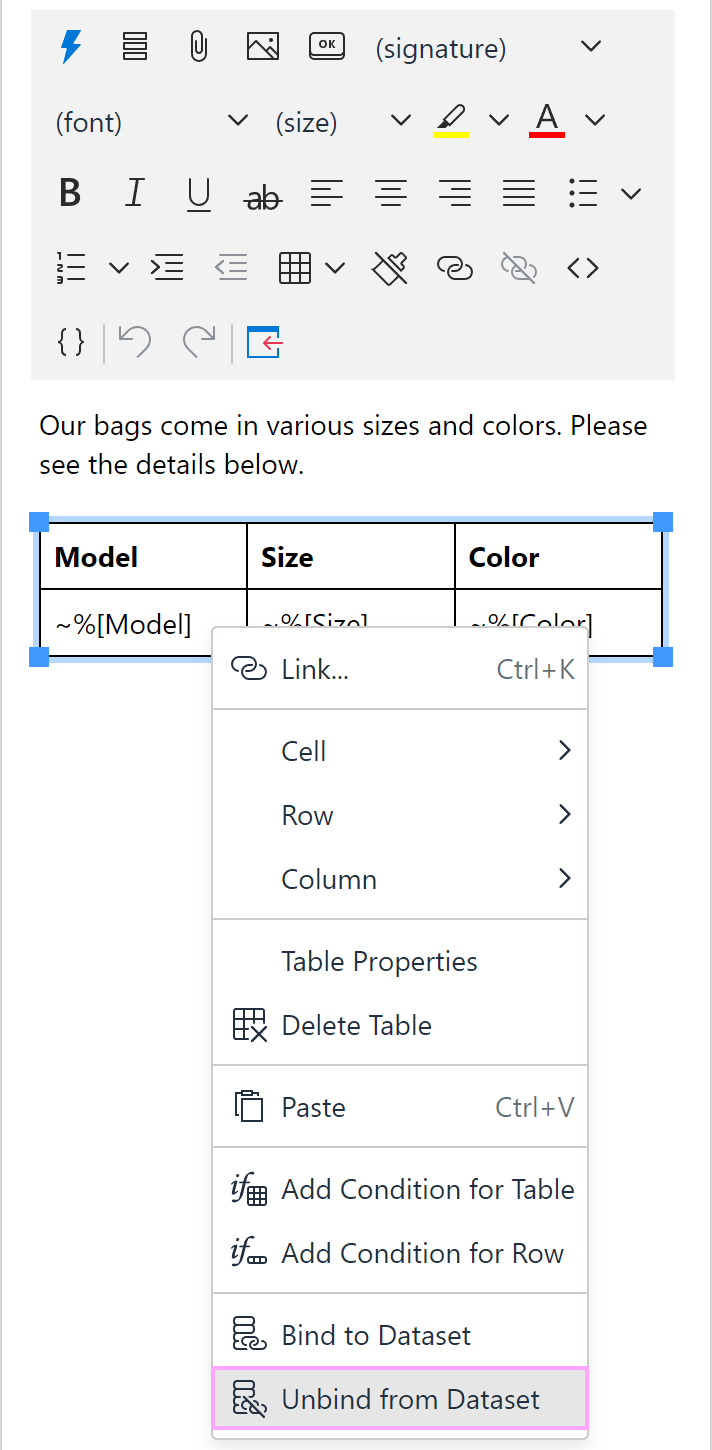
Task: Toggle underline formatting
Action: tap(199, 193)
